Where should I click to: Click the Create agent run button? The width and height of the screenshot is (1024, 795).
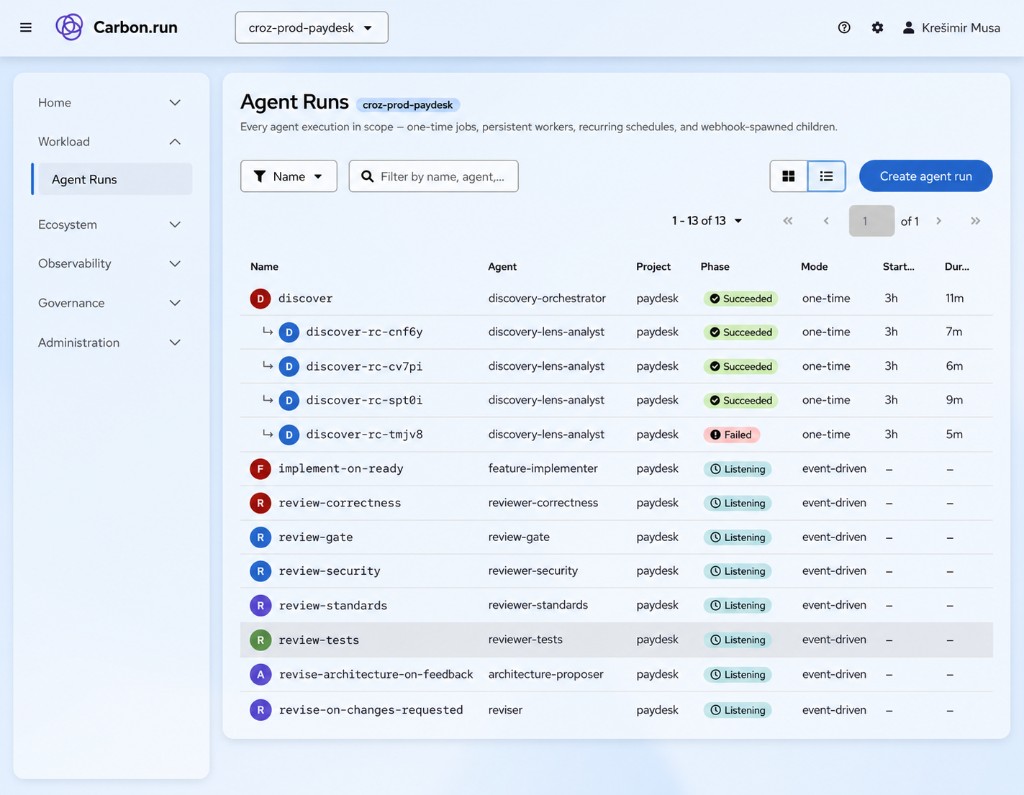(x=925, y=176)
